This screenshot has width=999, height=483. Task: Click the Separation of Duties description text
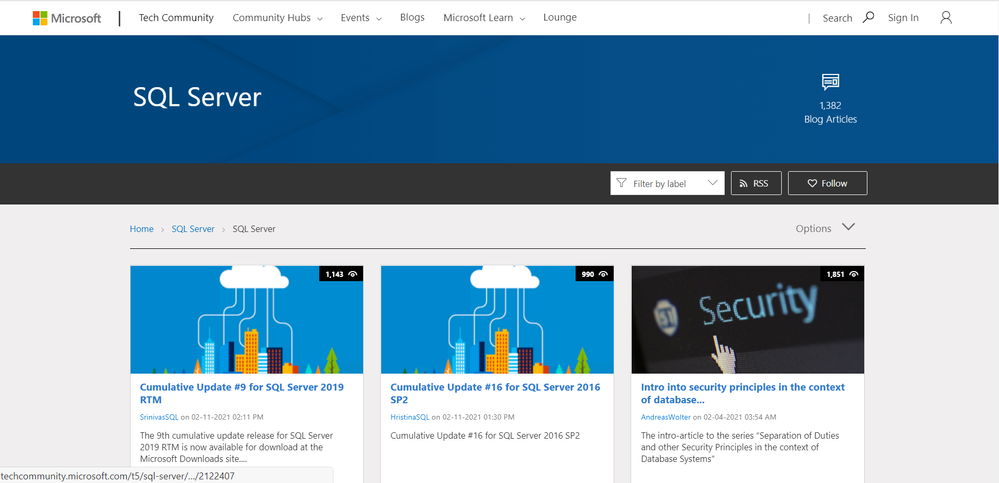tap(740, 447)
